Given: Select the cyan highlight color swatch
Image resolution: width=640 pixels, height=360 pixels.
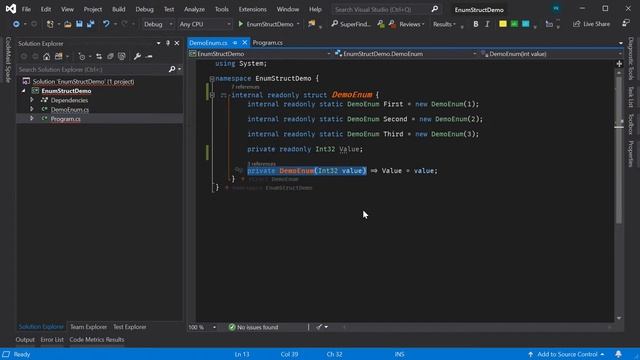Looking at the screenshot, I should [x=526, y=24].
